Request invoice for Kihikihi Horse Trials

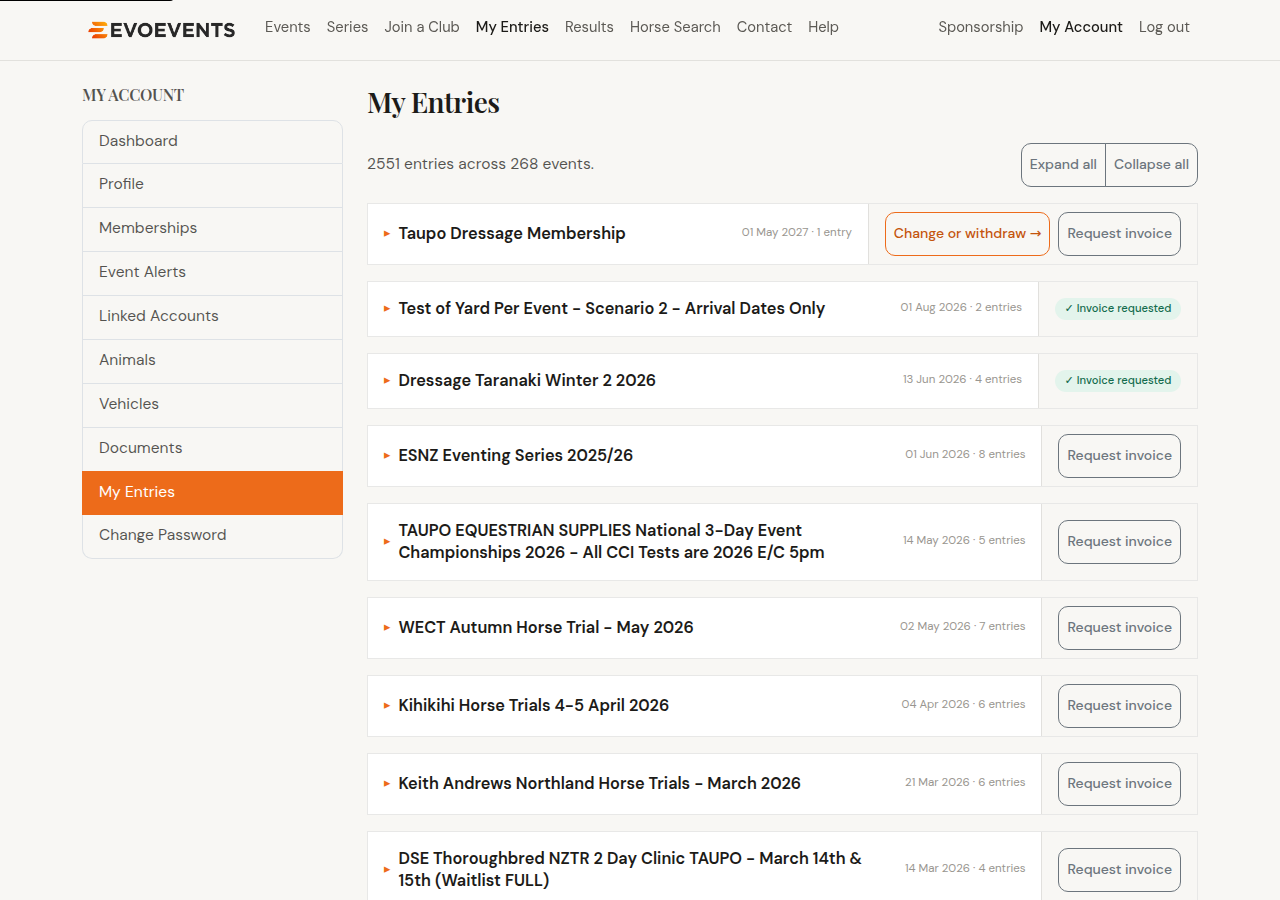(1119, 706)
